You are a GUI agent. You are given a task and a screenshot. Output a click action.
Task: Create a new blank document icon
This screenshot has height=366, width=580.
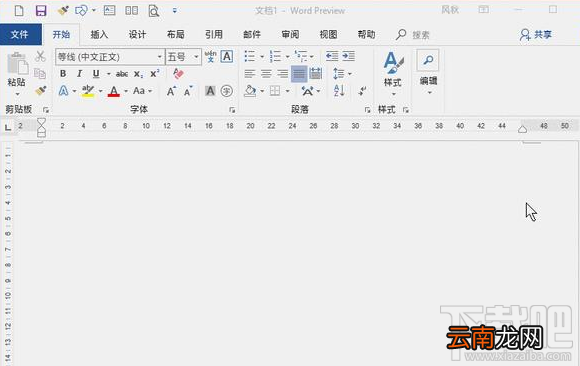19,11
